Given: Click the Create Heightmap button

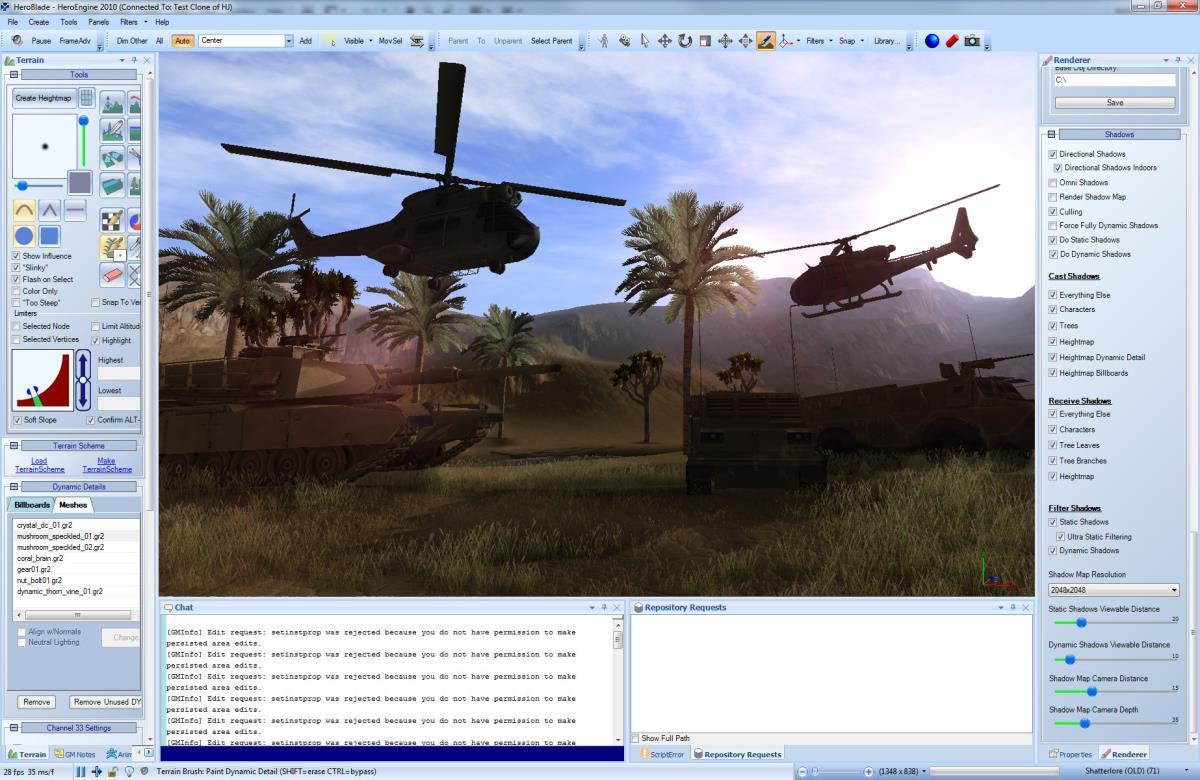Looking at the screenshot, I should click(44, 98).
